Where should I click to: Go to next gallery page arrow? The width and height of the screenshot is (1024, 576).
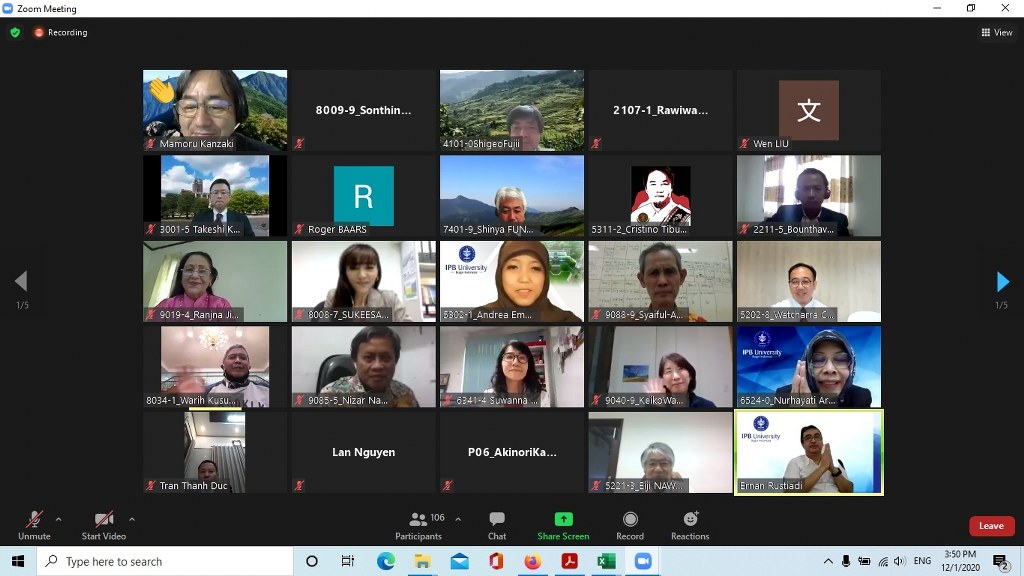pyautogui.click(x=1002, y=282)
